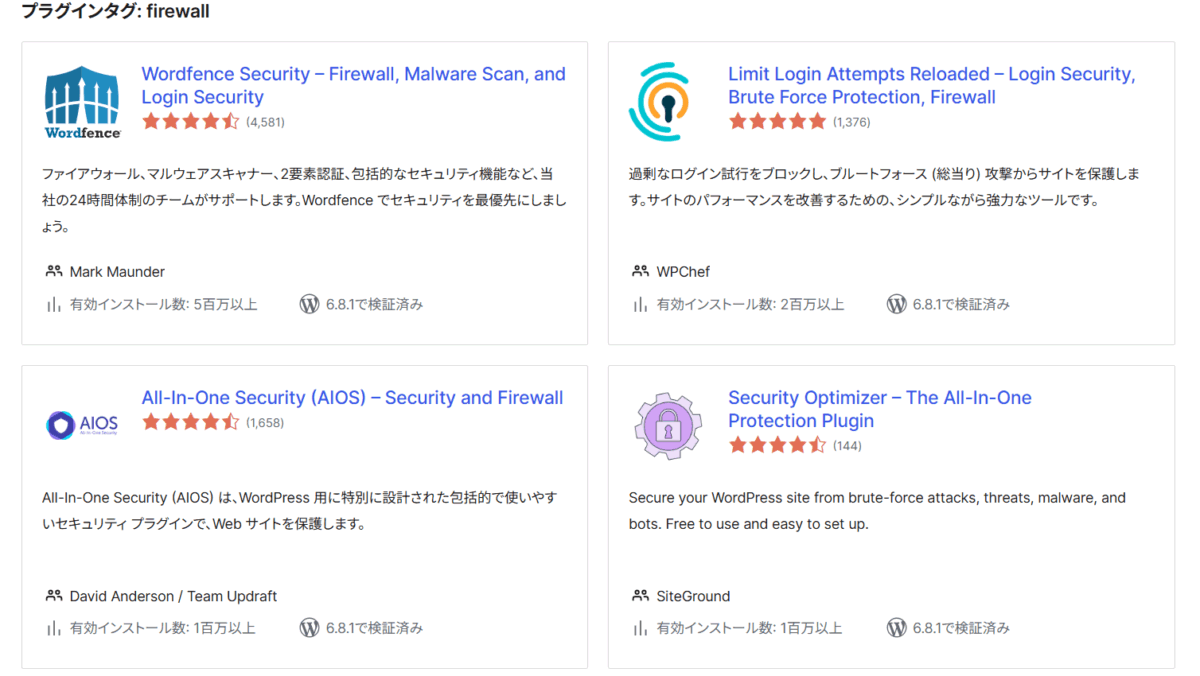Click Security Optimizer star rating with 144 reviews

pos(778,446)
